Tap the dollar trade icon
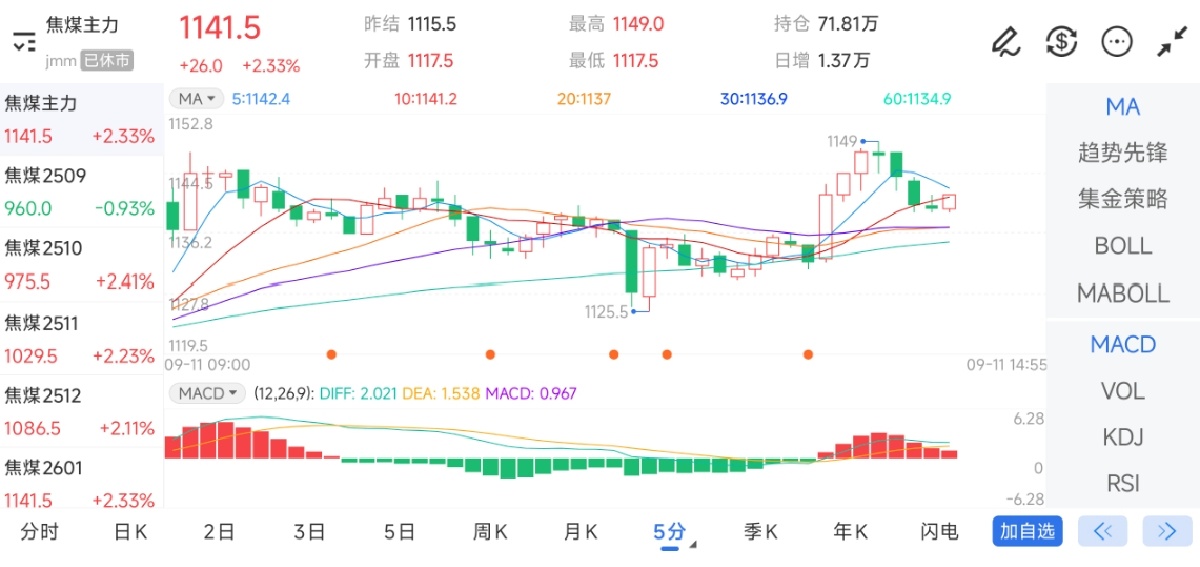The height and width of the screenshot is (567, 1200). pos(1061,41)
